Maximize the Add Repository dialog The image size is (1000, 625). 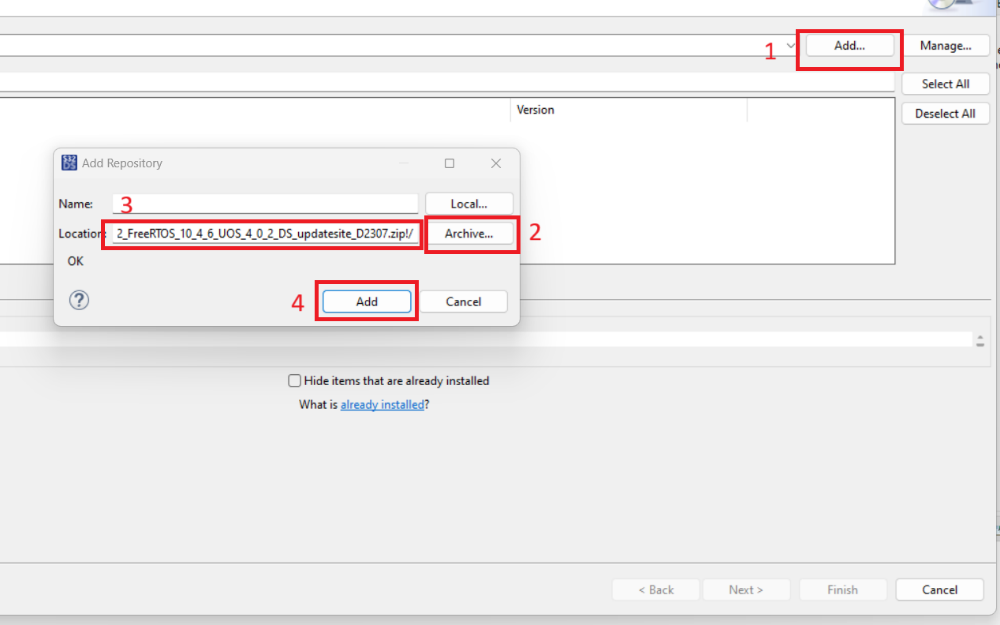pos(450,163)
